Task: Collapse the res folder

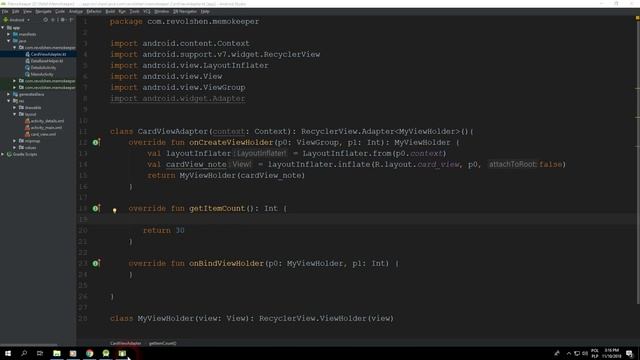Action: click(9, 101)
